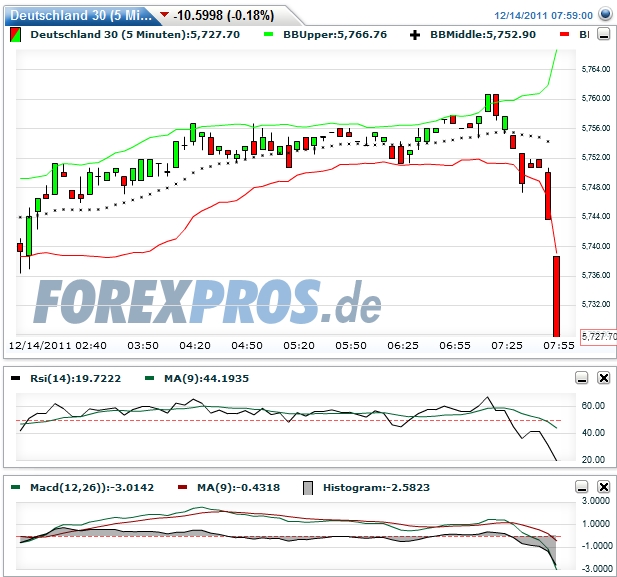Click the 07:55 time axis label
The height and width of the screenshot is (577, 617).
(x=559, y=346)
